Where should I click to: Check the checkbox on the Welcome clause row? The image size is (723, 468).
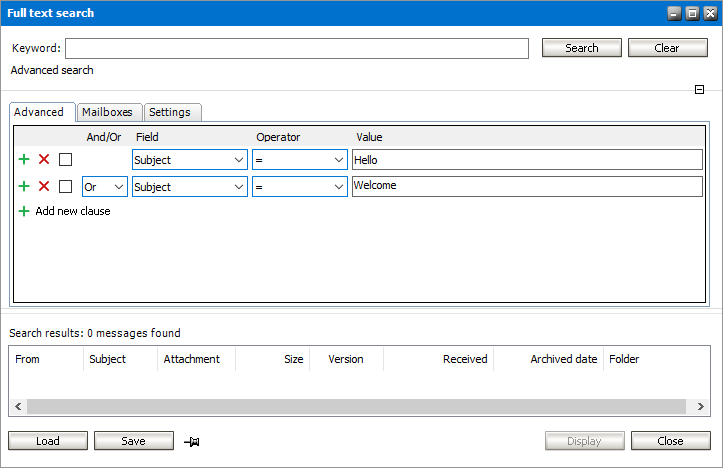65,186
